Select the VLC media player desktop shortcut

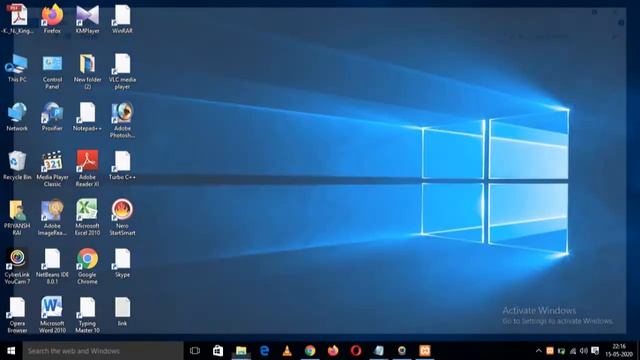(x=122, y=71)
